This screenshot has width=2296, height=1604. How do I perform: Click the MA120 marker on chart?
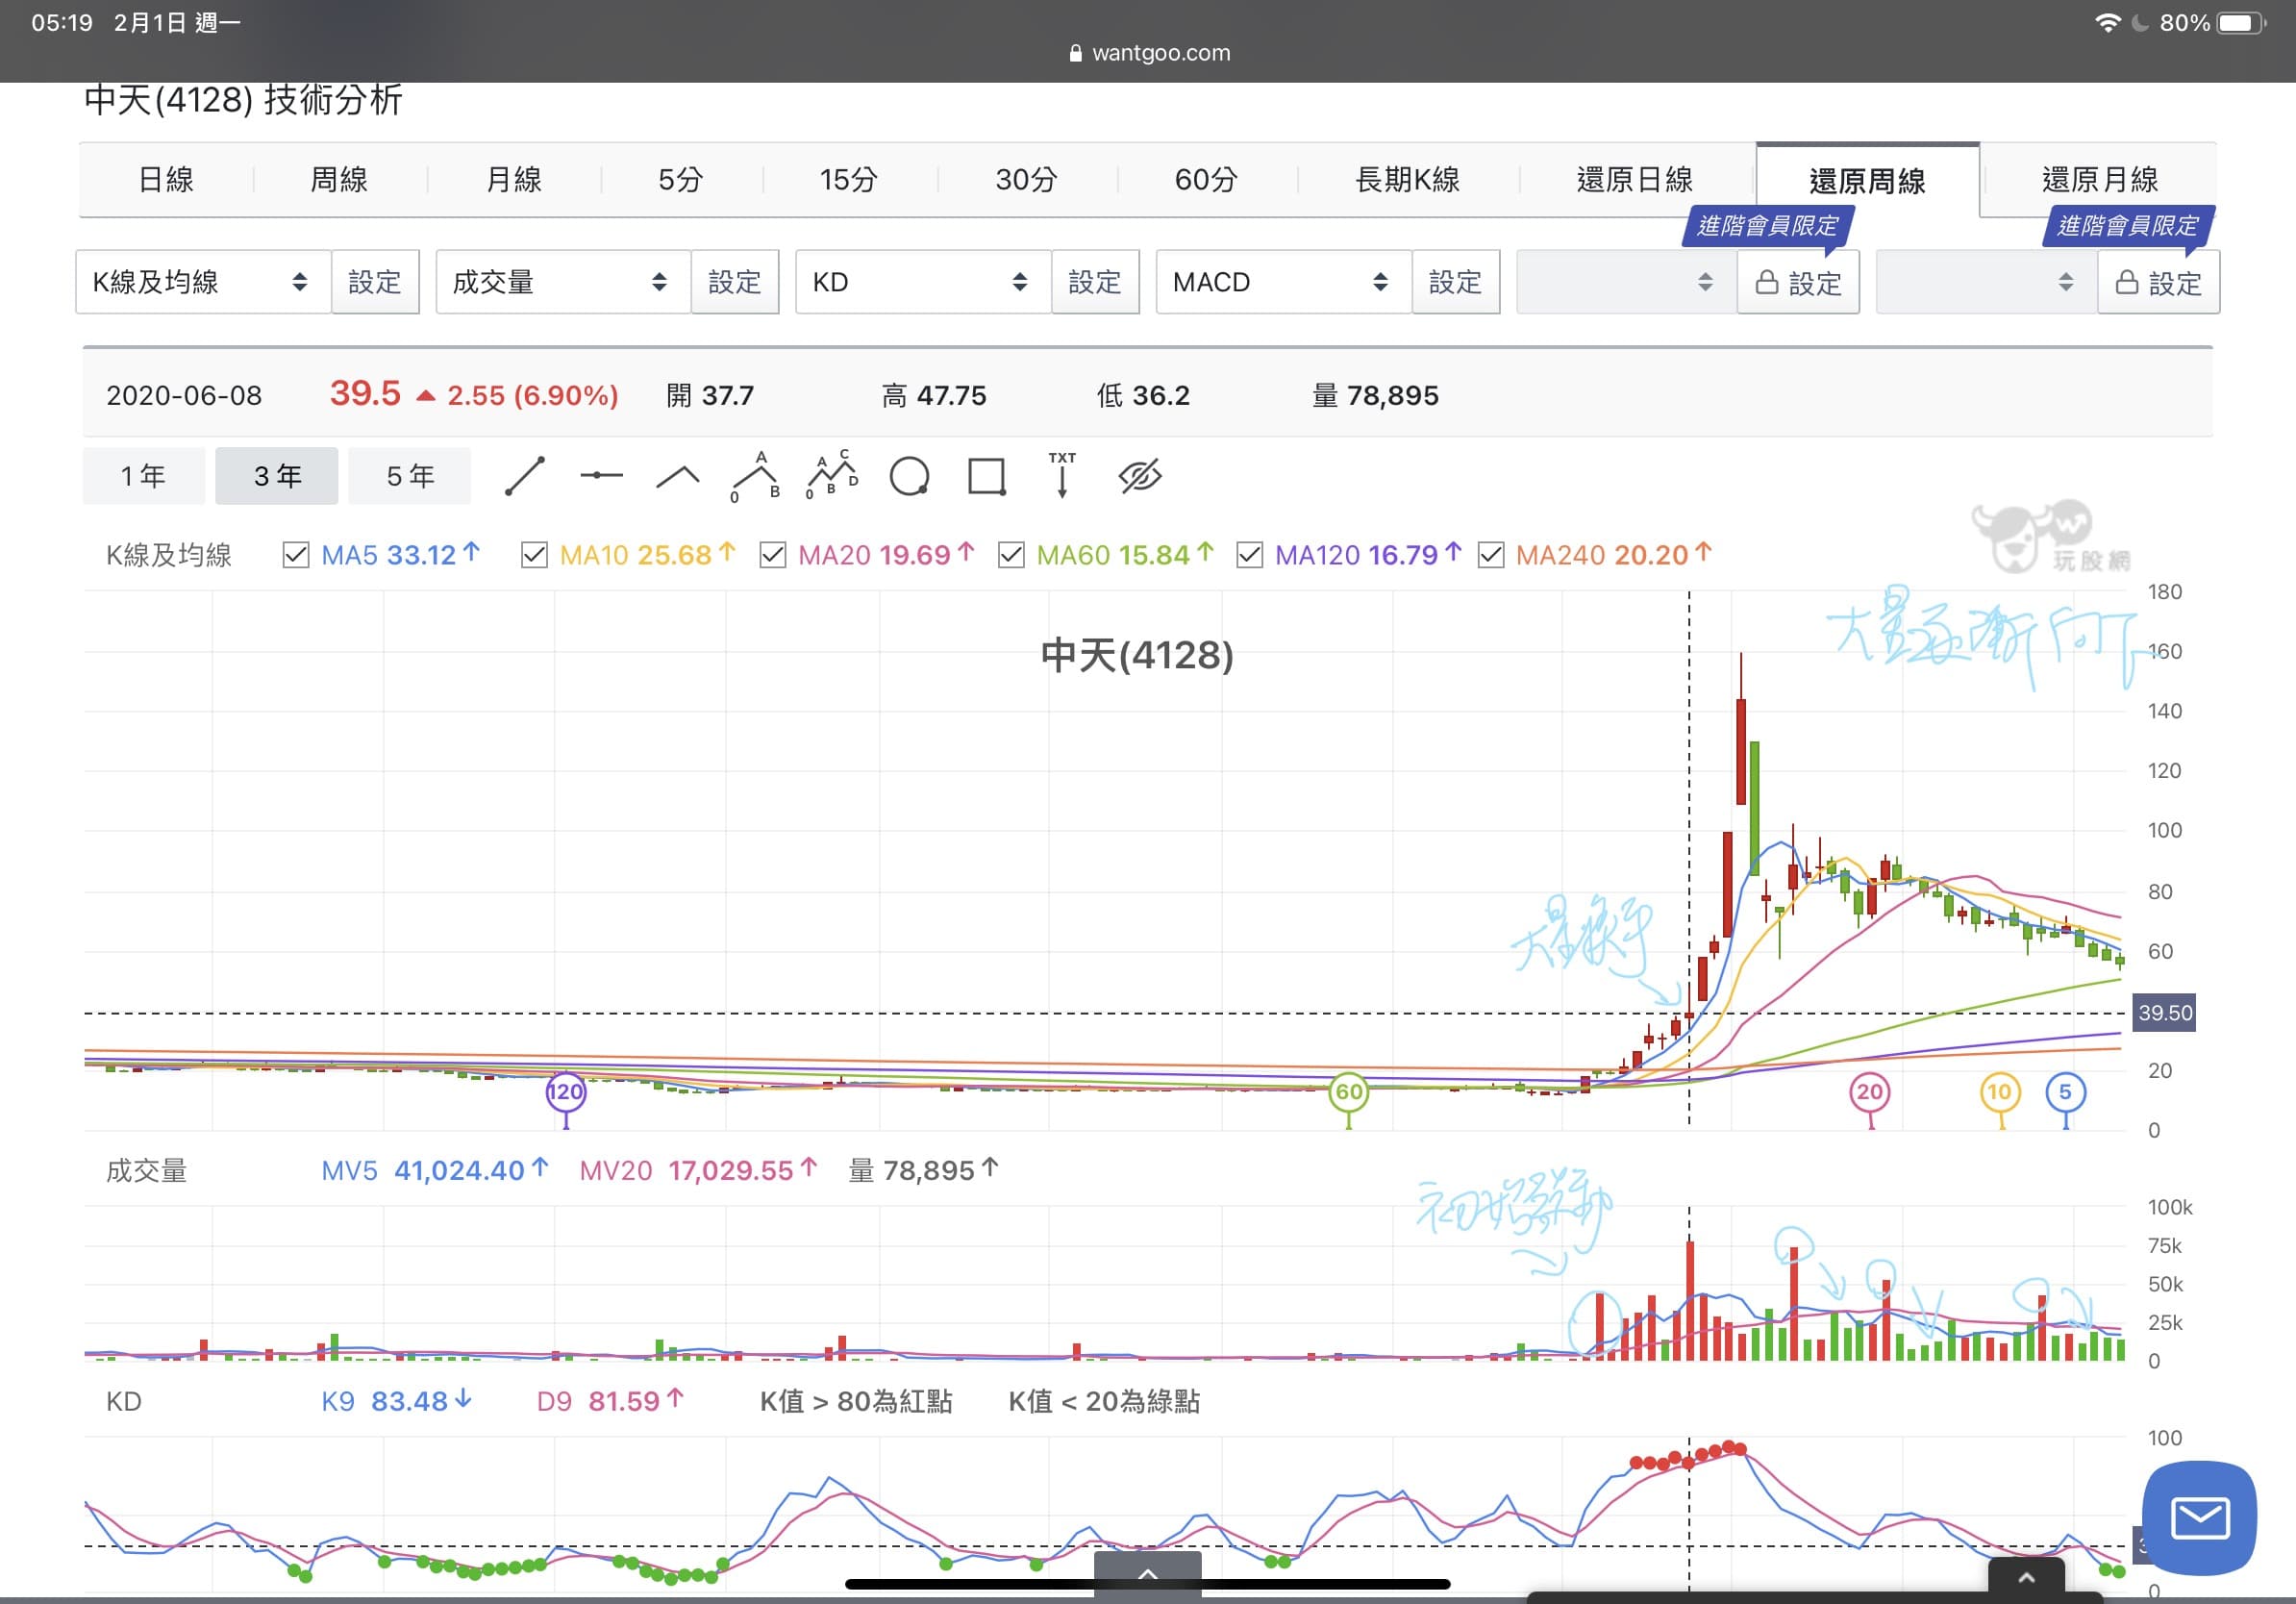coord(565,1091)
